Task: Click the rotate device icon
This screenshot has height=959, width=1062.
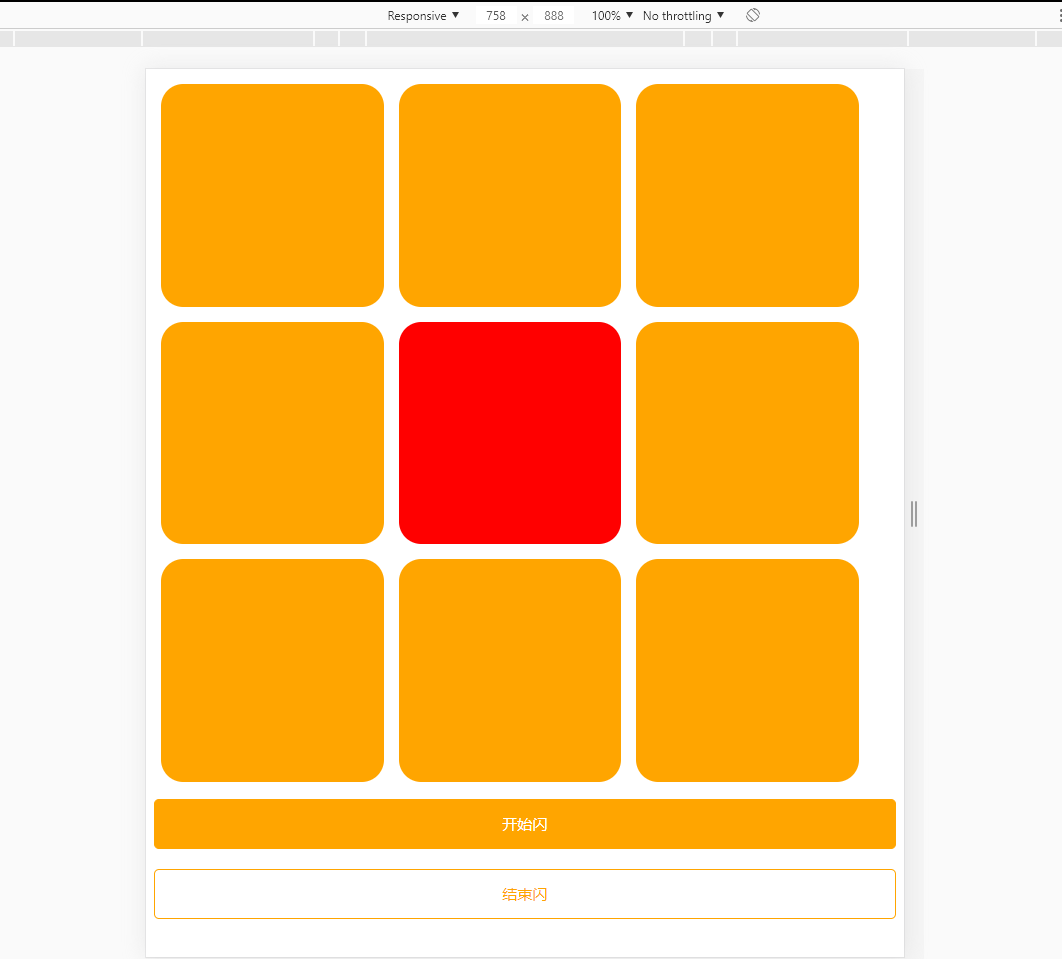Action: coord(752,16)
